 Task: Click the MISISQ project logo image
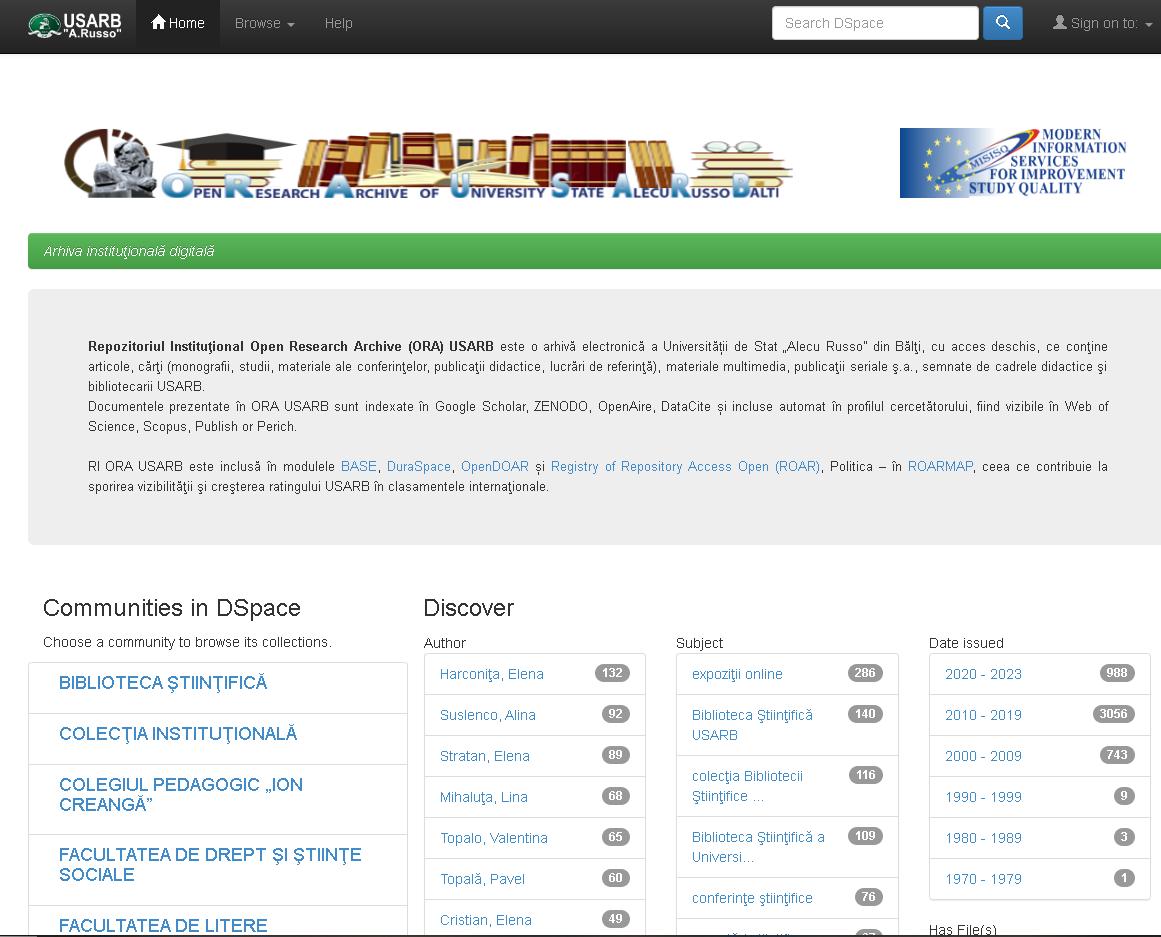tap(1013, 162)
